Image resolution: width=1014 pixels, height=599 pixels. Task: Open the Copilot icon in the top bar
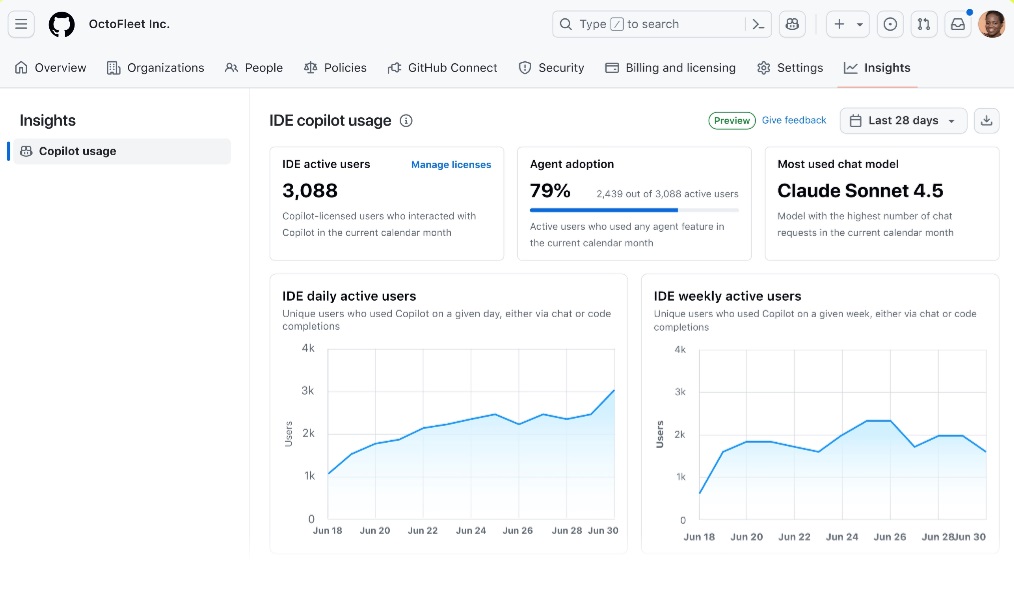tap(792, 24)
